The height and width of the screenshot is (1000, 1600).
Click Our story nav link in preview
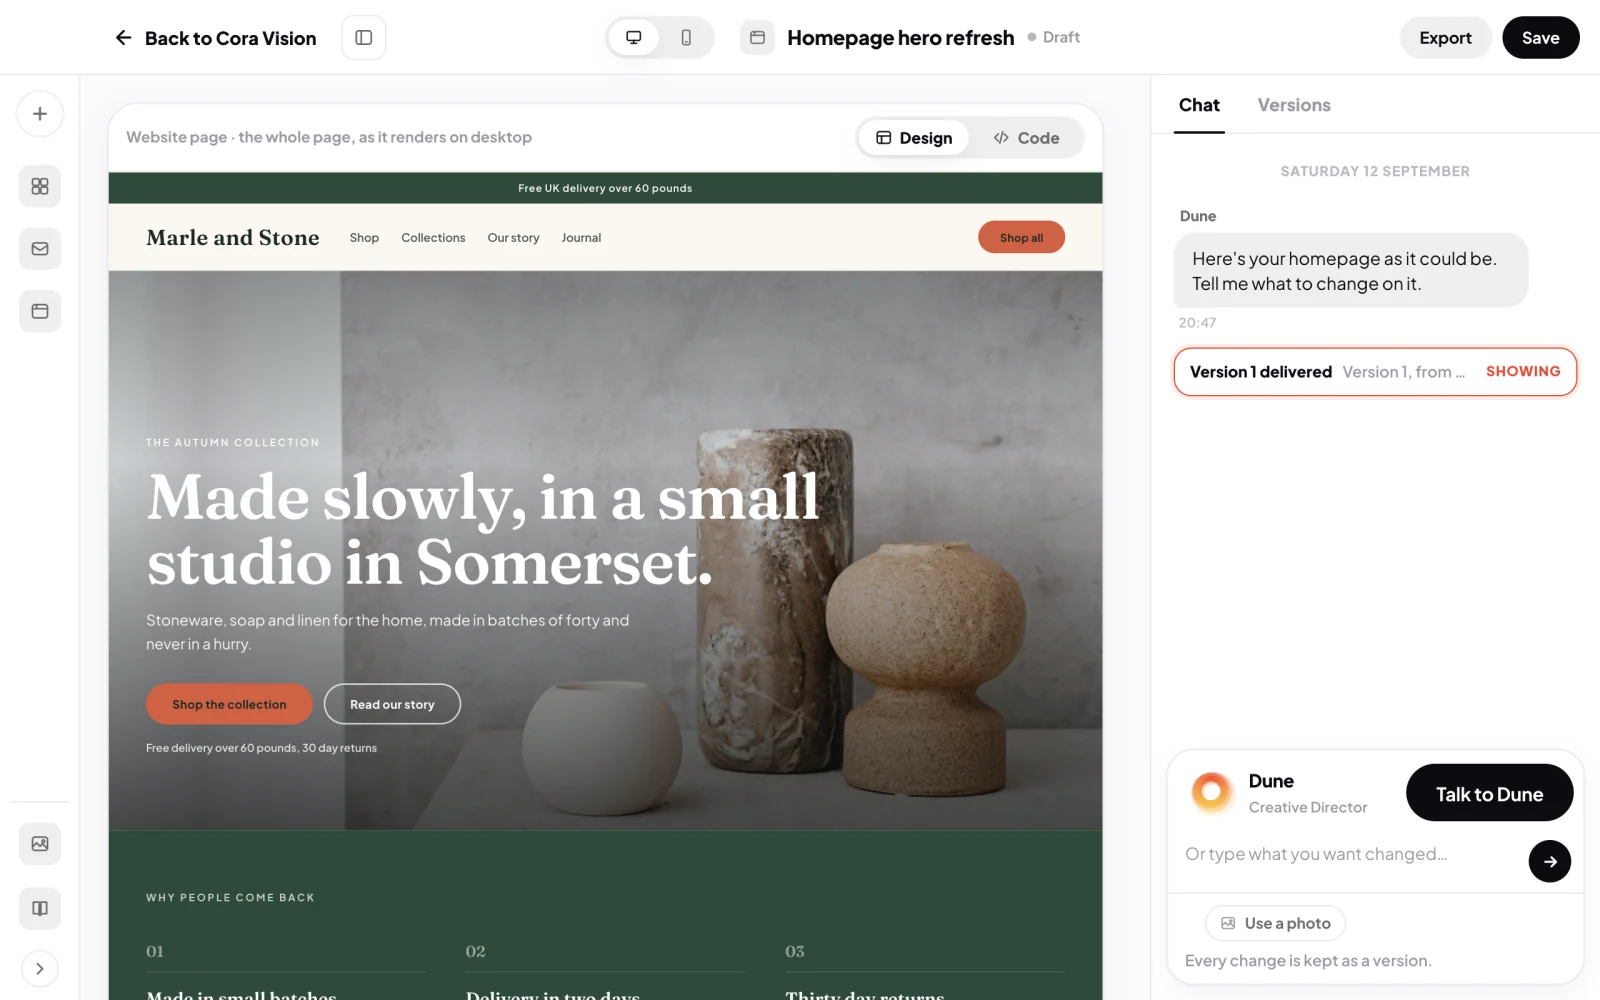tap(513, 238)
